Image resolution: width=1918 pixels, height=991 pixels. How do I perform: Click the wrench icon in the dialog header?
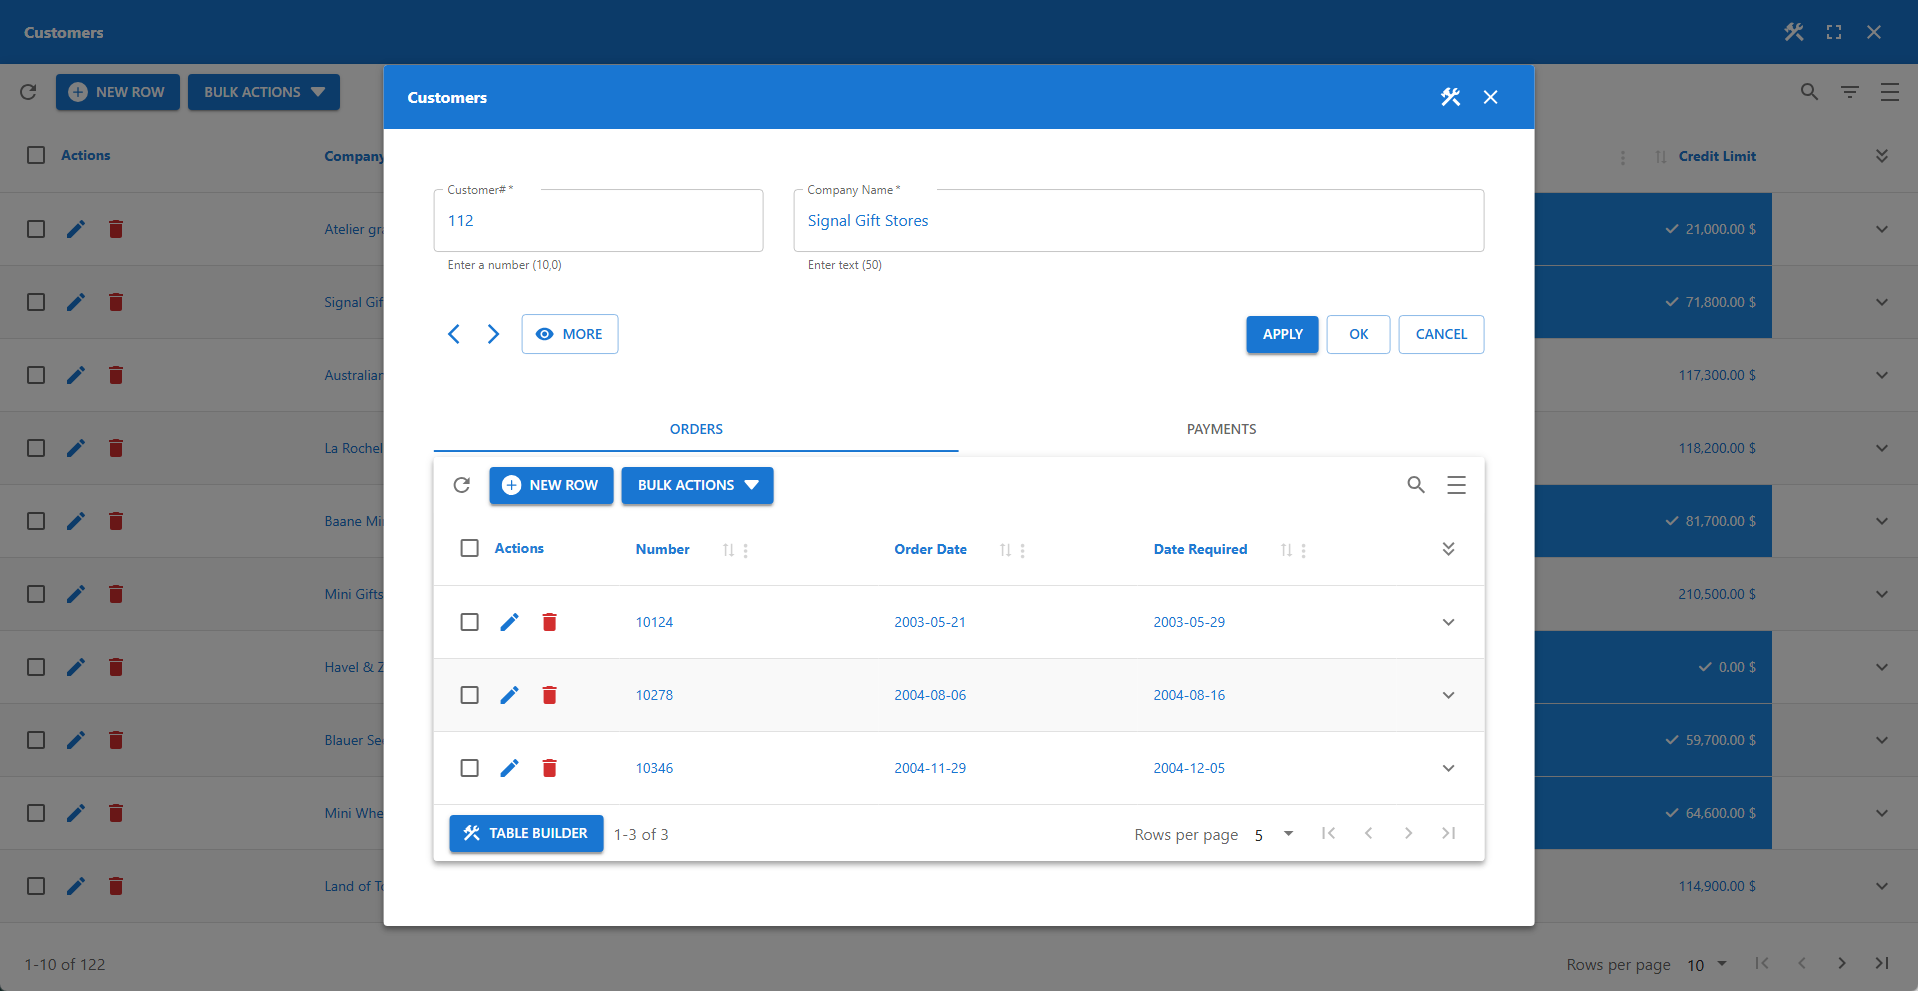pos(1450,97)
